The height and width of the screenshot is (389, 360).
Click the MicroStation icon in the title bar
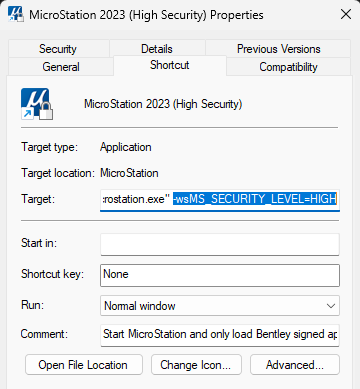[16, 15]
